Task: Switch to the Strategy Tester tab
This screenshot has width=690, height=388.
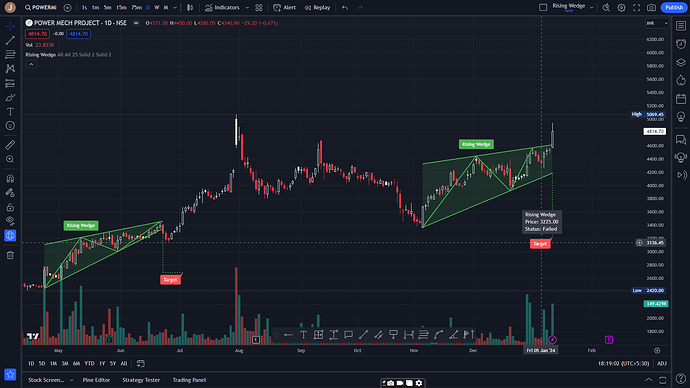Action: tap(141, 380)
